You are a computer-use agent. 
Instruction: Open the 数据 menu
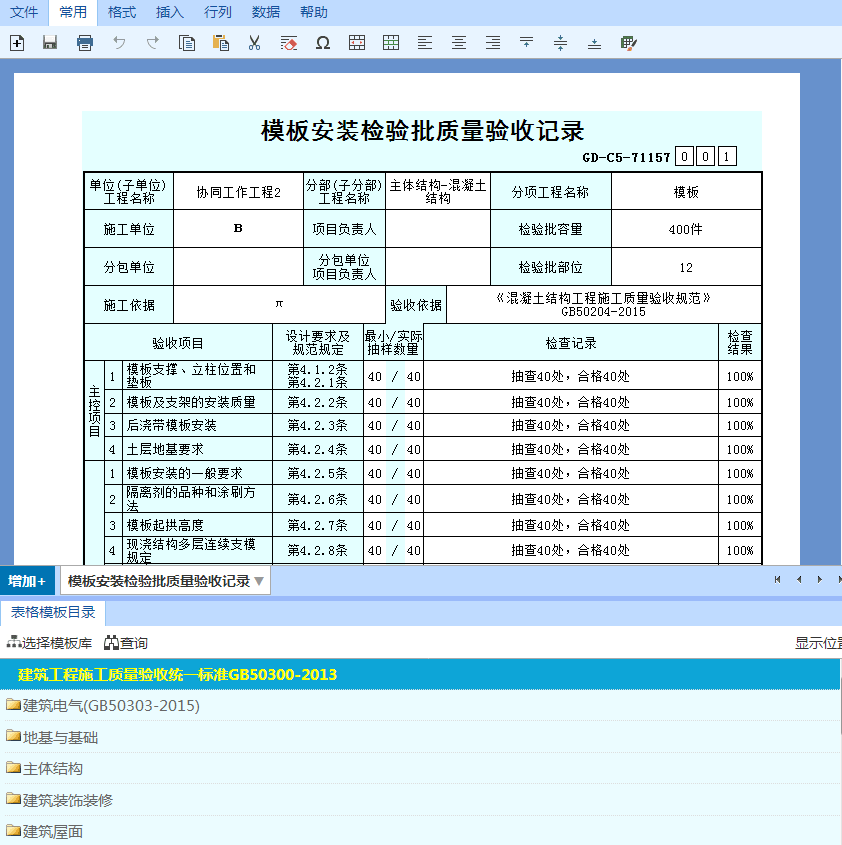266,12
